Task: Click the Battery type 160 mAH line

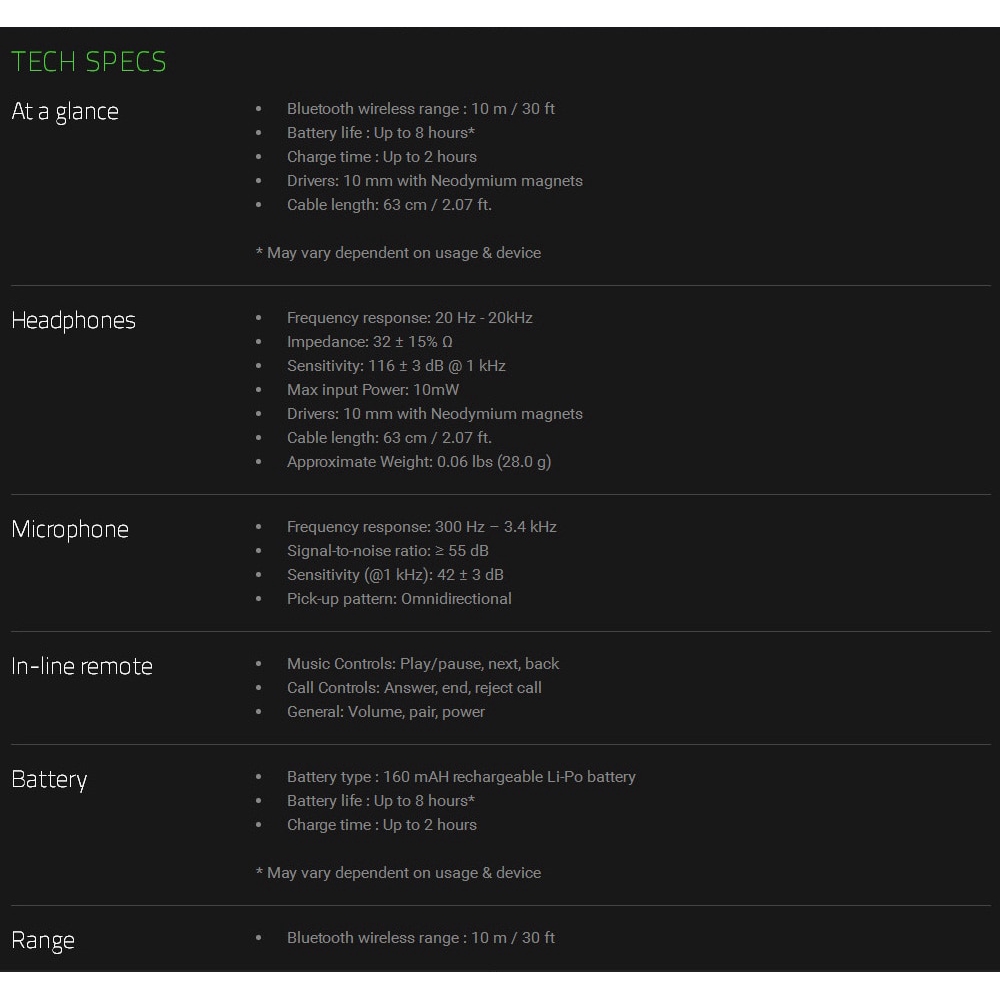Action: point(461,777)
